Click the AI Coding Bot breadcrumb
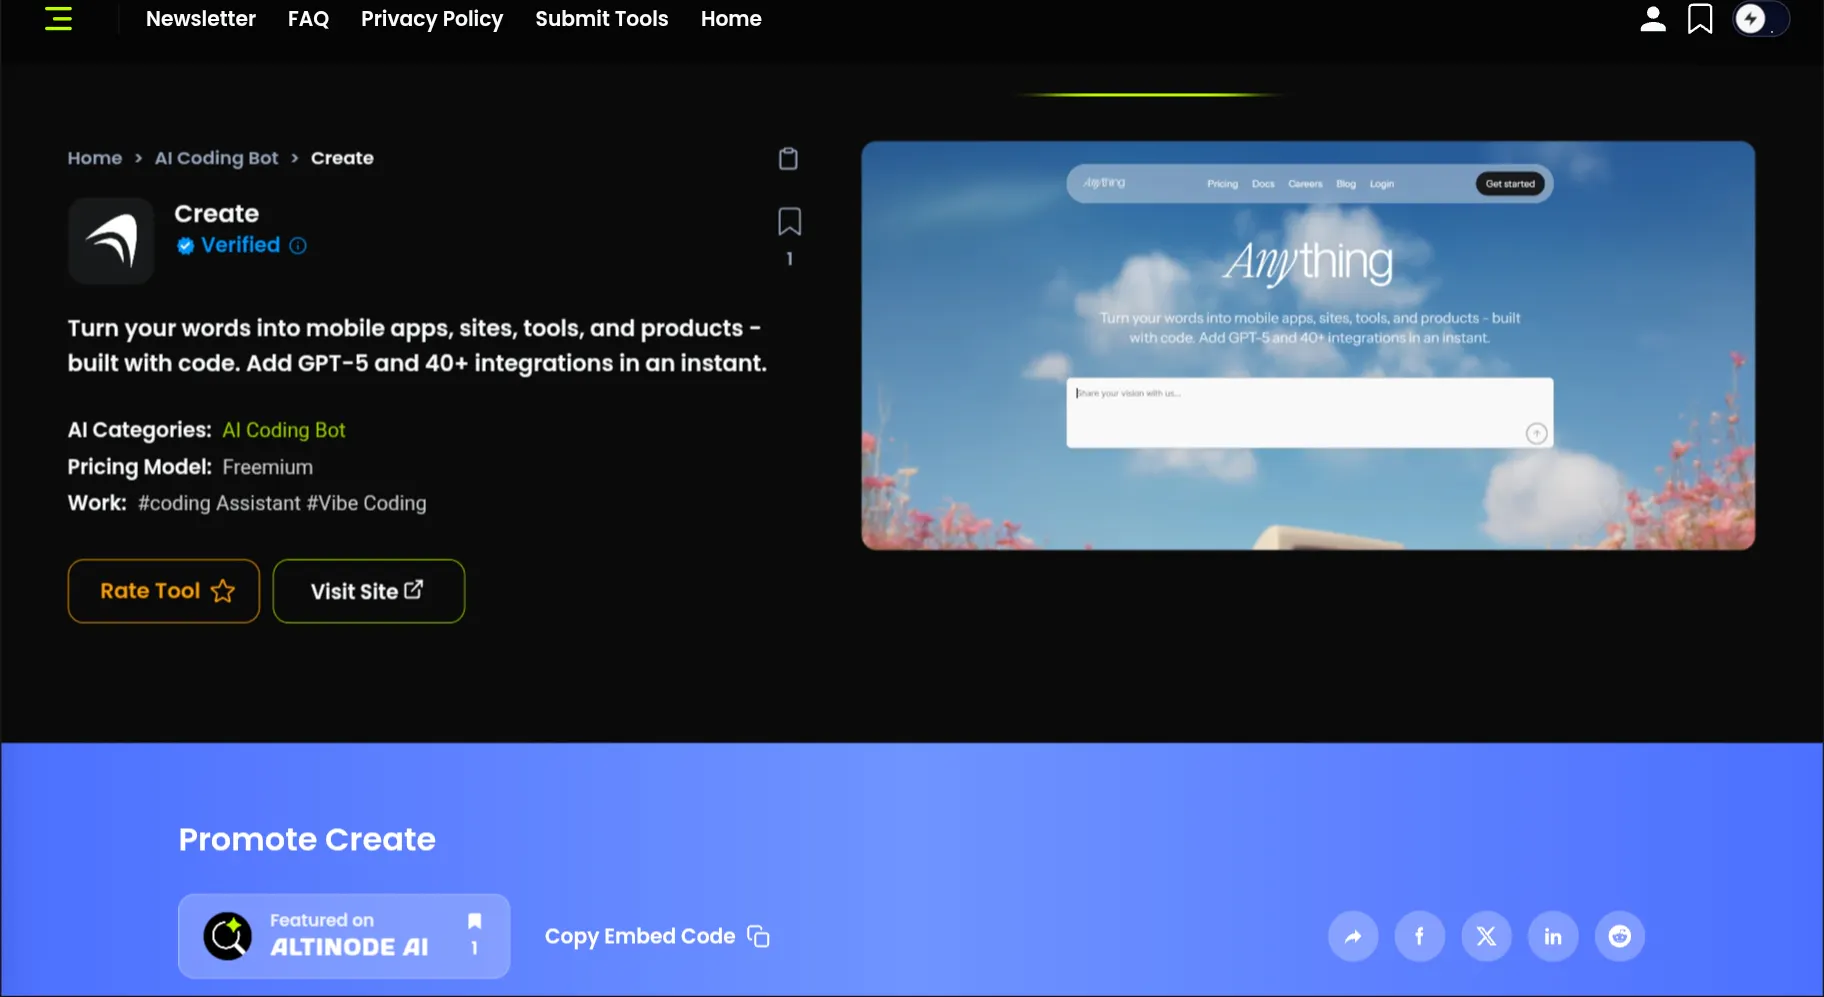This screenshot has height=997, width=1824. pos(217,158)
